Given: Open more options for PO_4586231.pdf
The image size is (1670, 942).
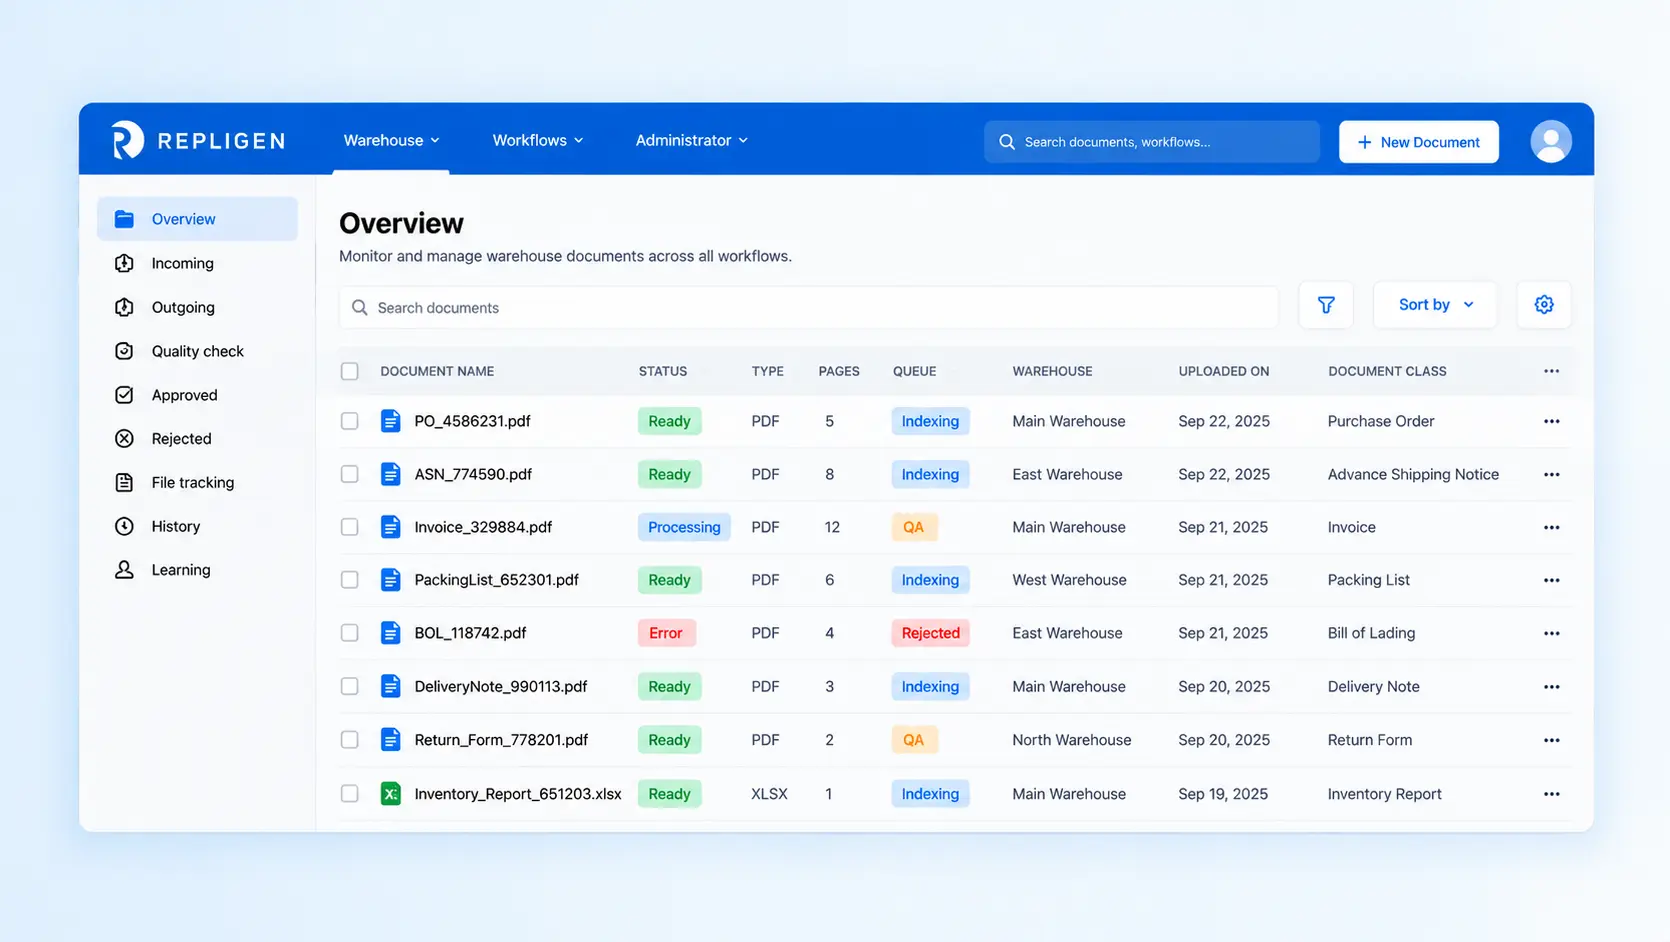Looking at the screenshot, I should [x=1551, y=421].
